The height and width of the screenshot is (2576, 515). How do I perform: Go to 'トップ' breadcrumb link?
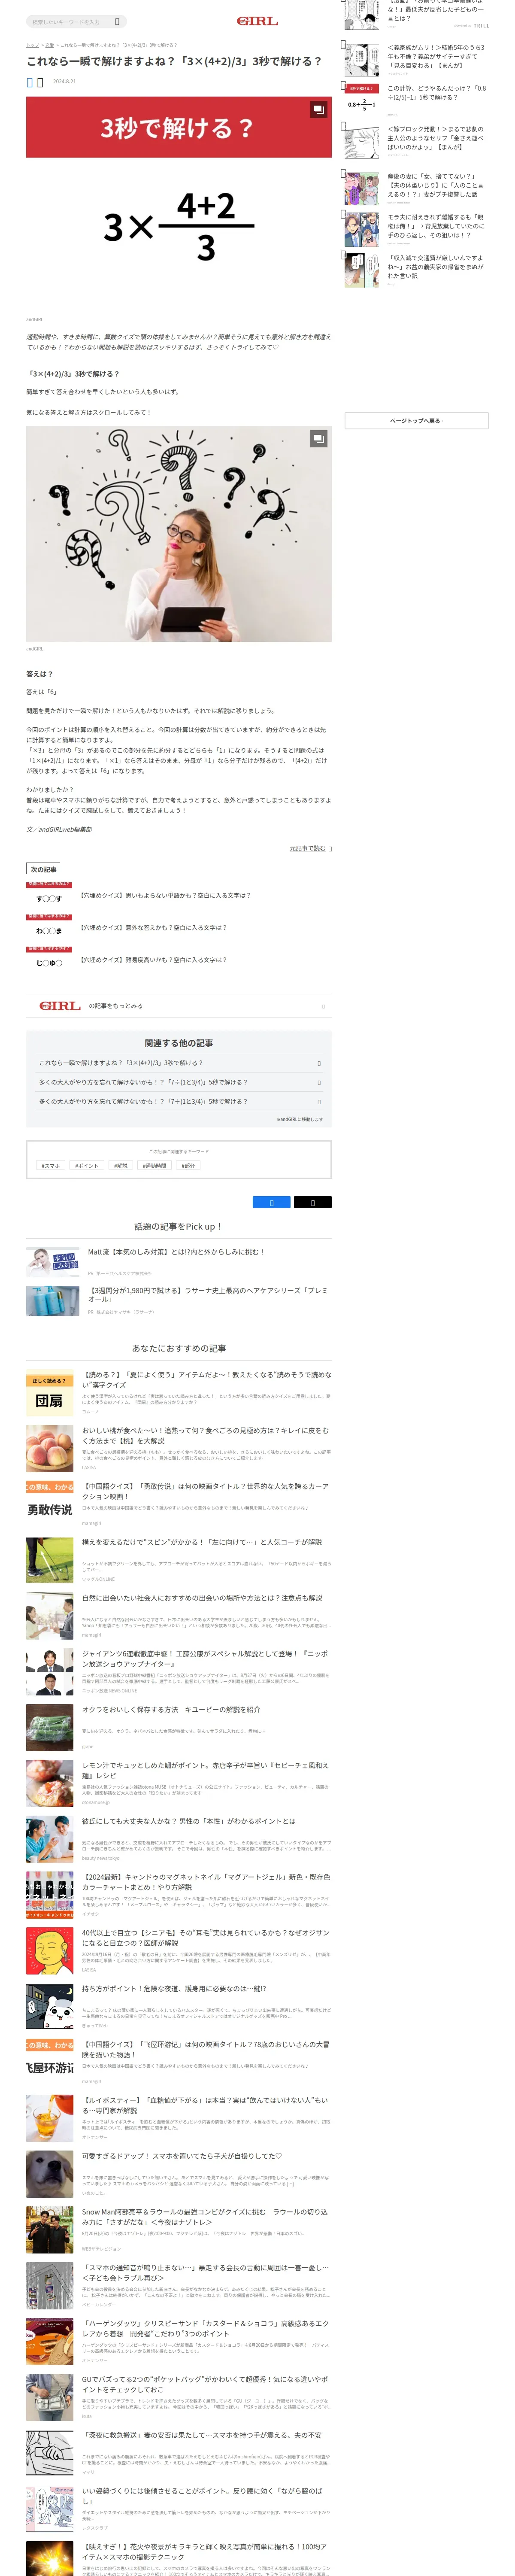point(32,45)
